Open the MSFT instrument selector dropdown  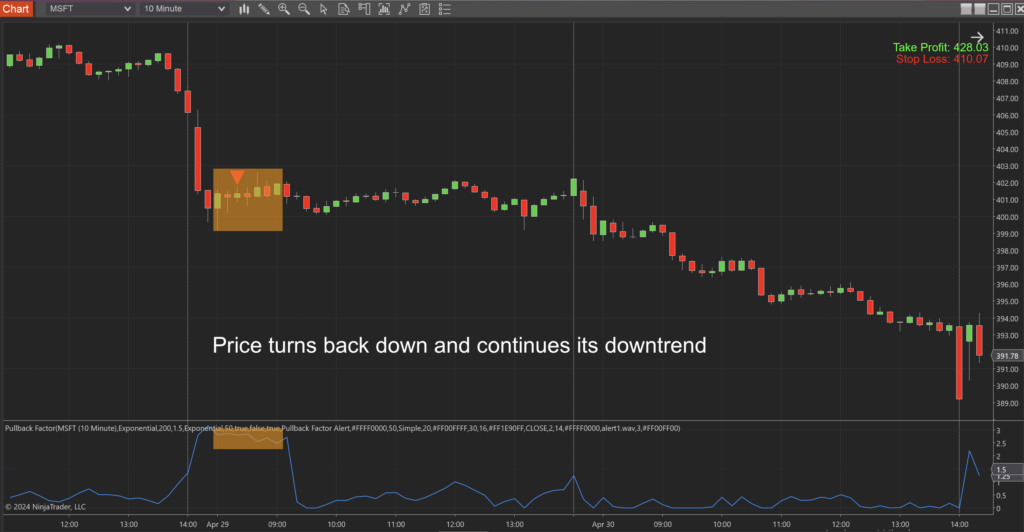click(89, 9)
